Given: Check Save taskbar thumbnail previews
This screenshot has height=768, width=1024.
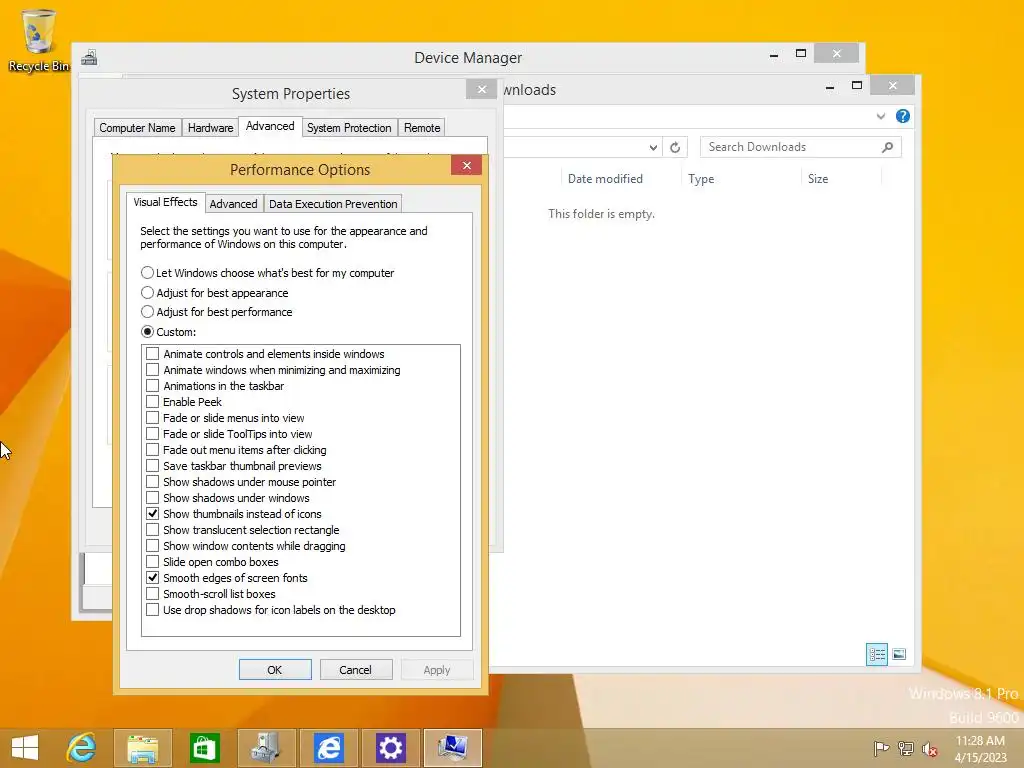Looking at the screenshot, I should coord(152,466).
